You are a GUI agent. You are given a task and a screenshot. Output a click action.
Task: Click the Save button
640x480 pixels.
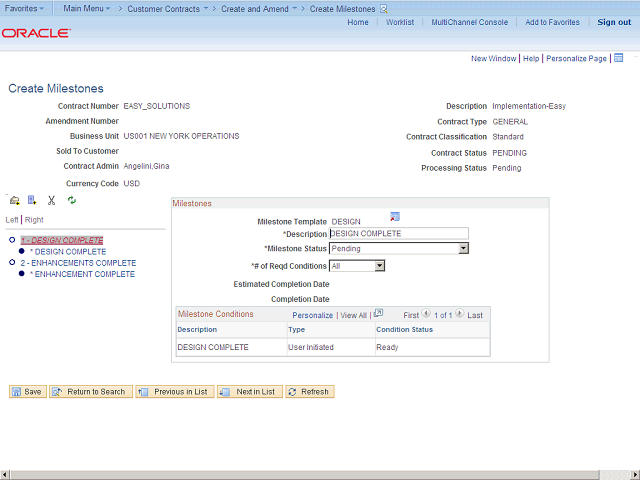(x=27, y=392)
